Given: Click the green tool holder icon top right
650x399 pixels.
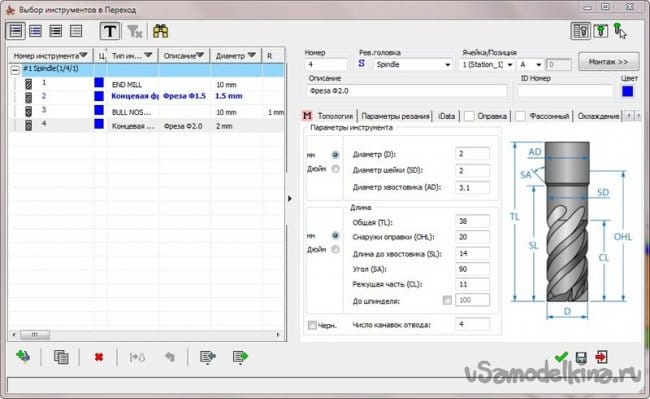Looking at the screenshot, I should [x=601, y=31].
